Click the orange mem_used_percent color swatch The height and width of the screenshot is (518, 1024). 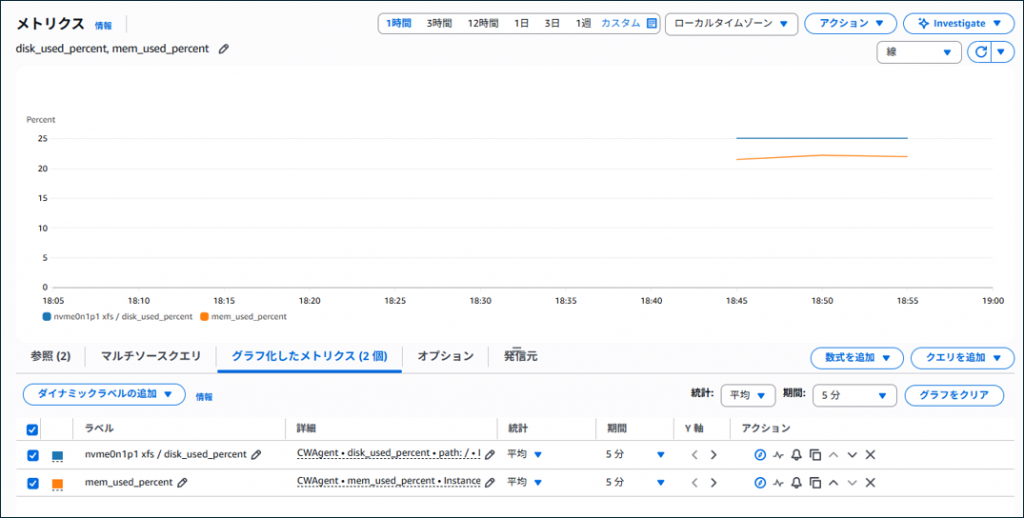pyautogui.click(x=58, y=484)
